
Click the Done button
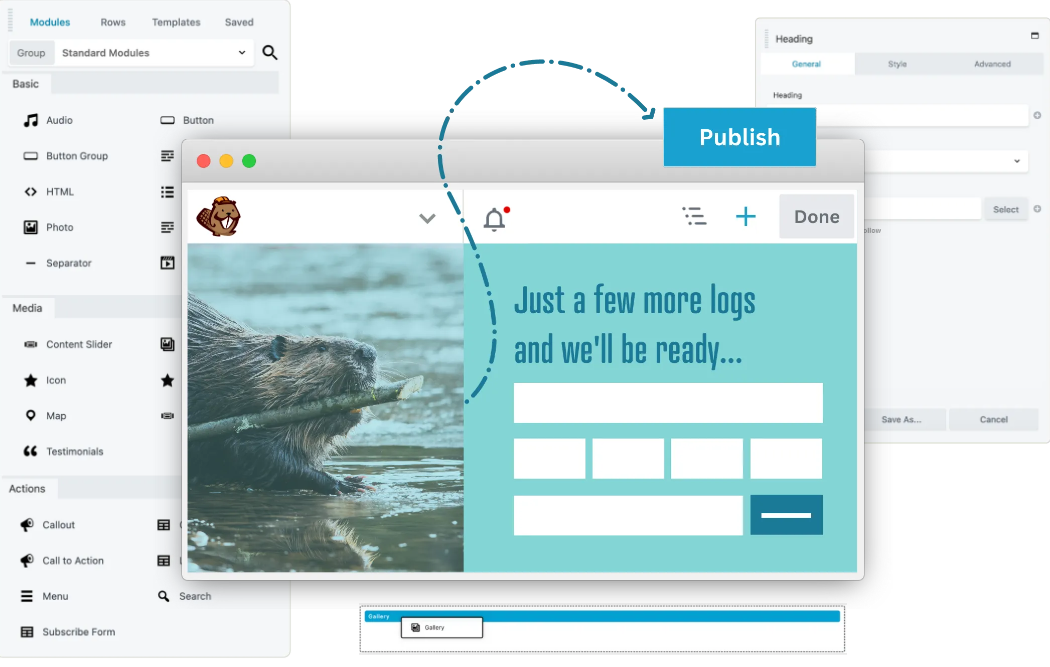tap(816, 216)
